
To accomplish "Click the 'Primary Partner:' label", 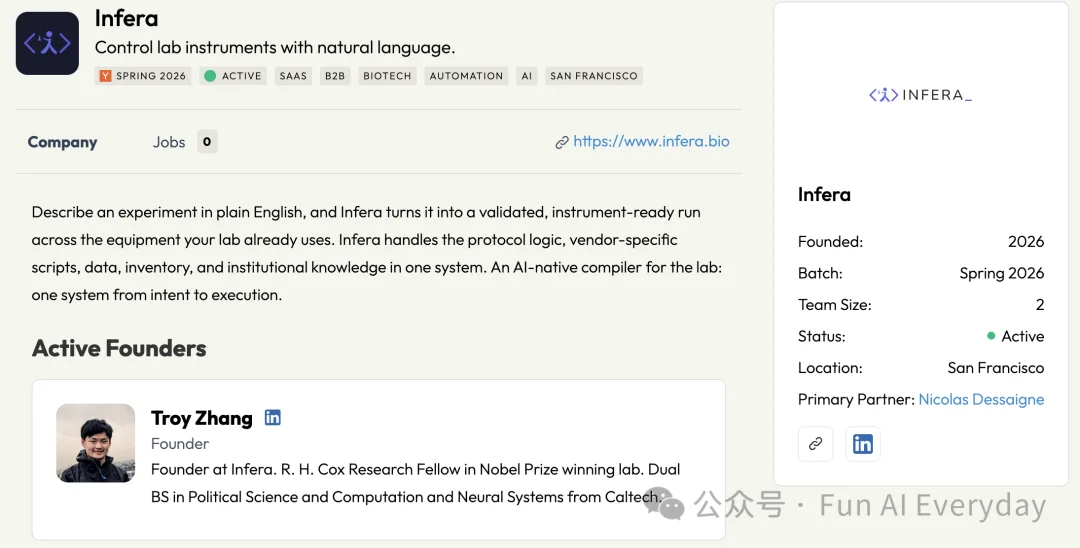I will pos(856,399).
